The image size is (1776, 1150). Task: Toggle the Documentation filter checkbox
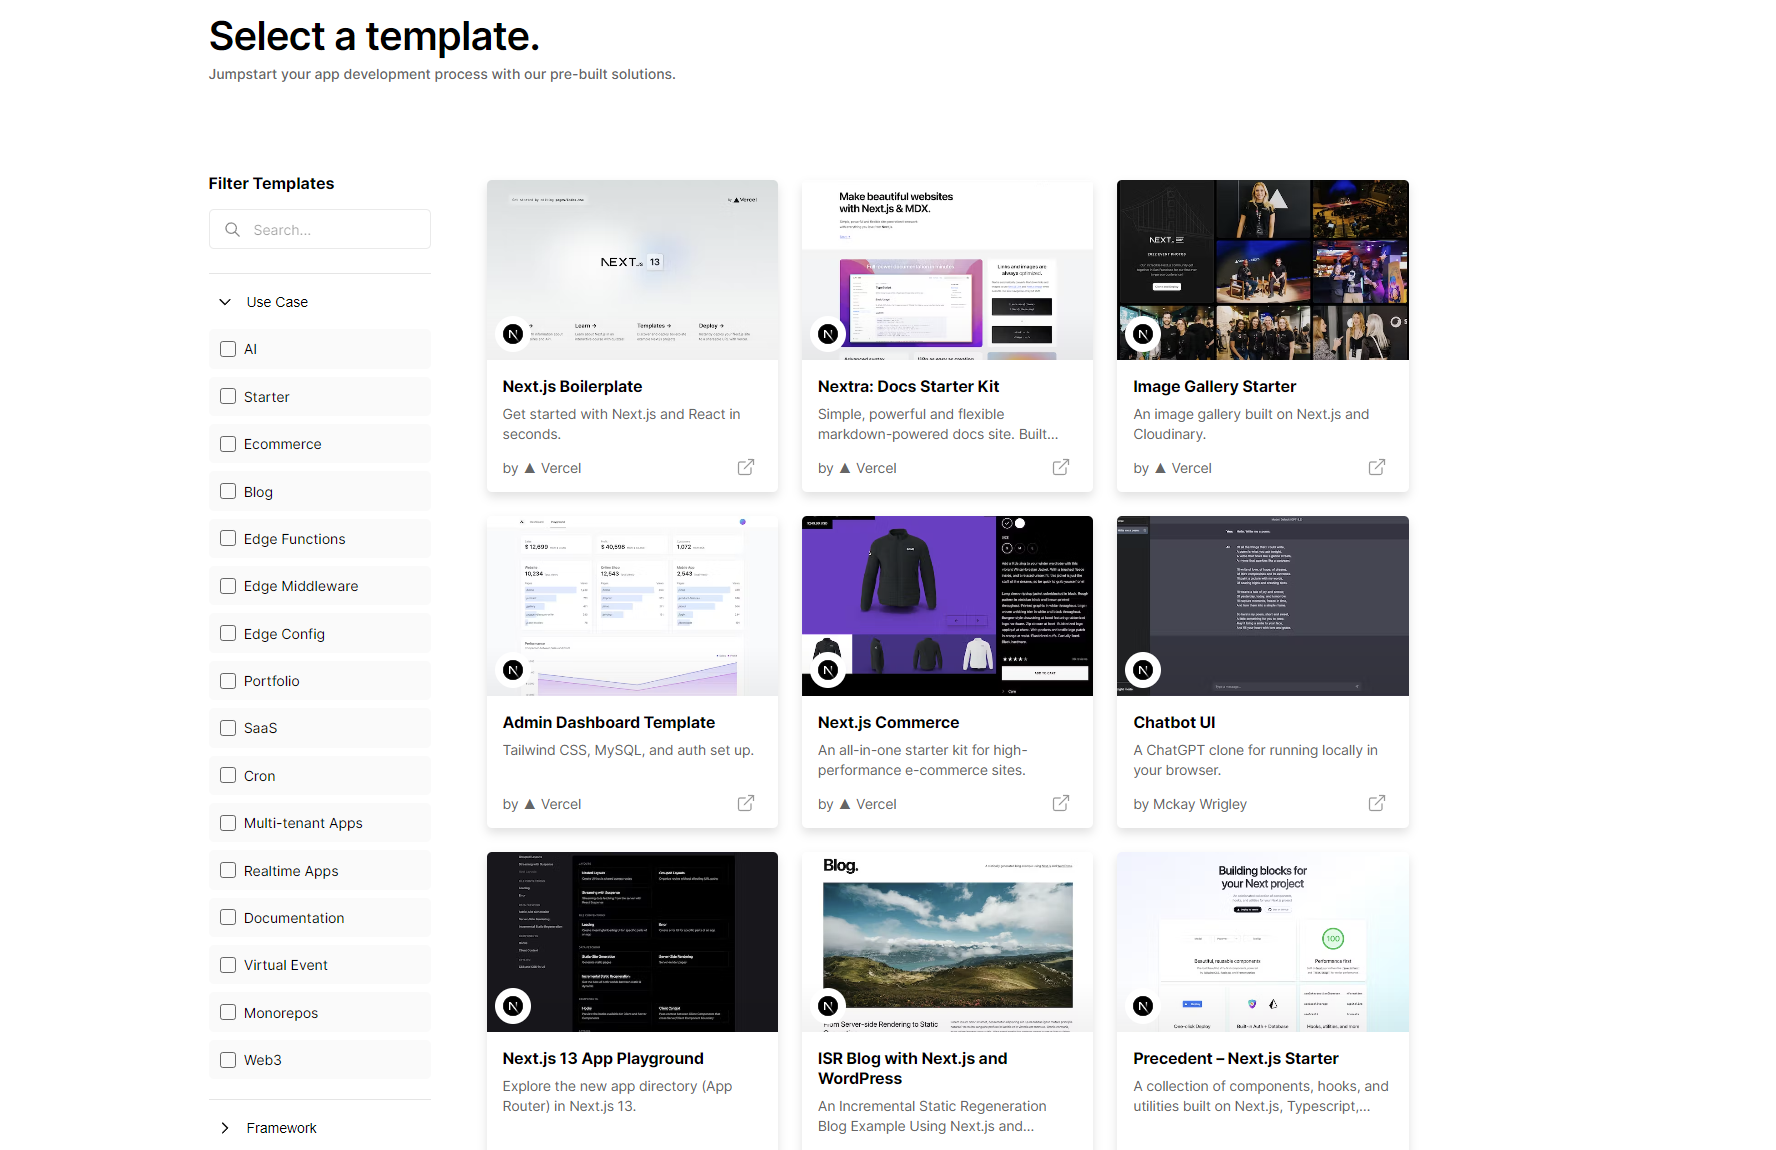(228, 918)
